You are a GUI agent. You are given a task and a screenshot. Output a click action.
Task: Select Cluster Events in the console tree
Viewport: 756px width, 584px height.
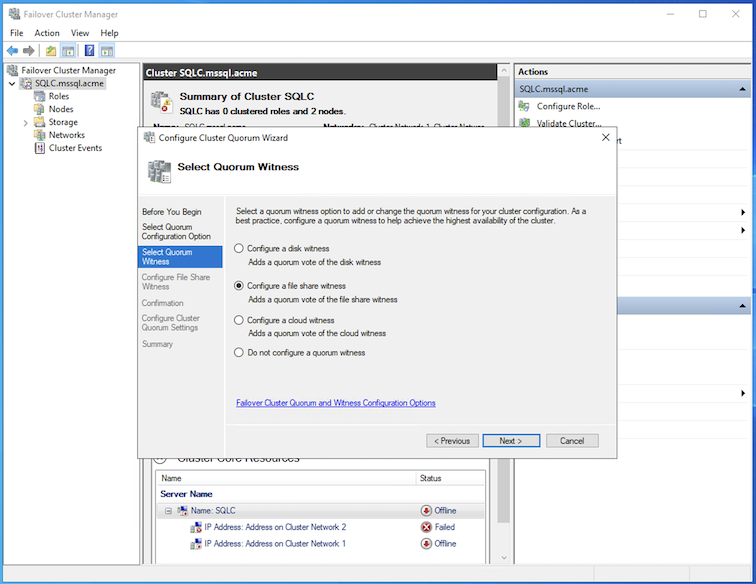point(75,148)
